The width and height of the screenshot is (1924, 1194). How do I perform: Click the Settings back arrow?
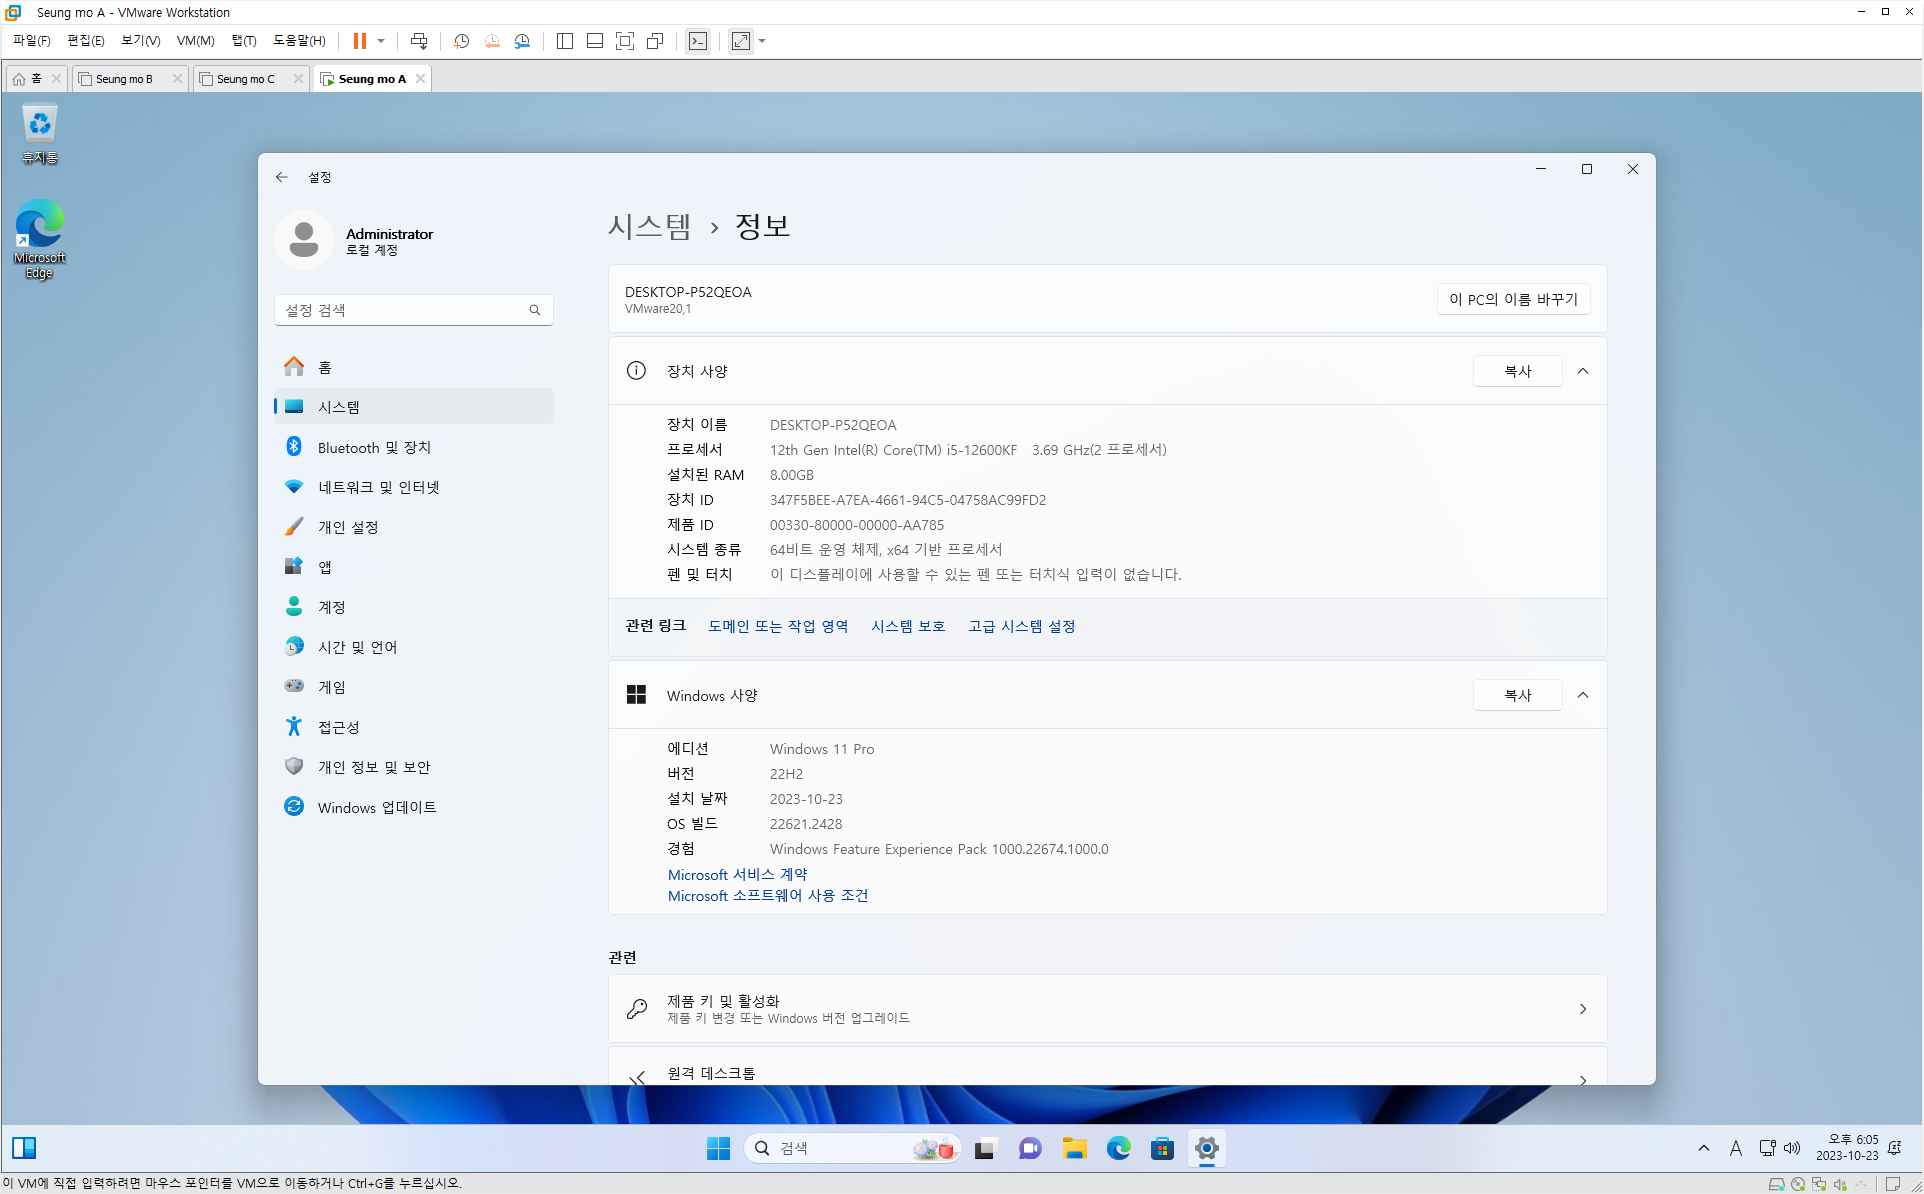(x=282, y=177)
